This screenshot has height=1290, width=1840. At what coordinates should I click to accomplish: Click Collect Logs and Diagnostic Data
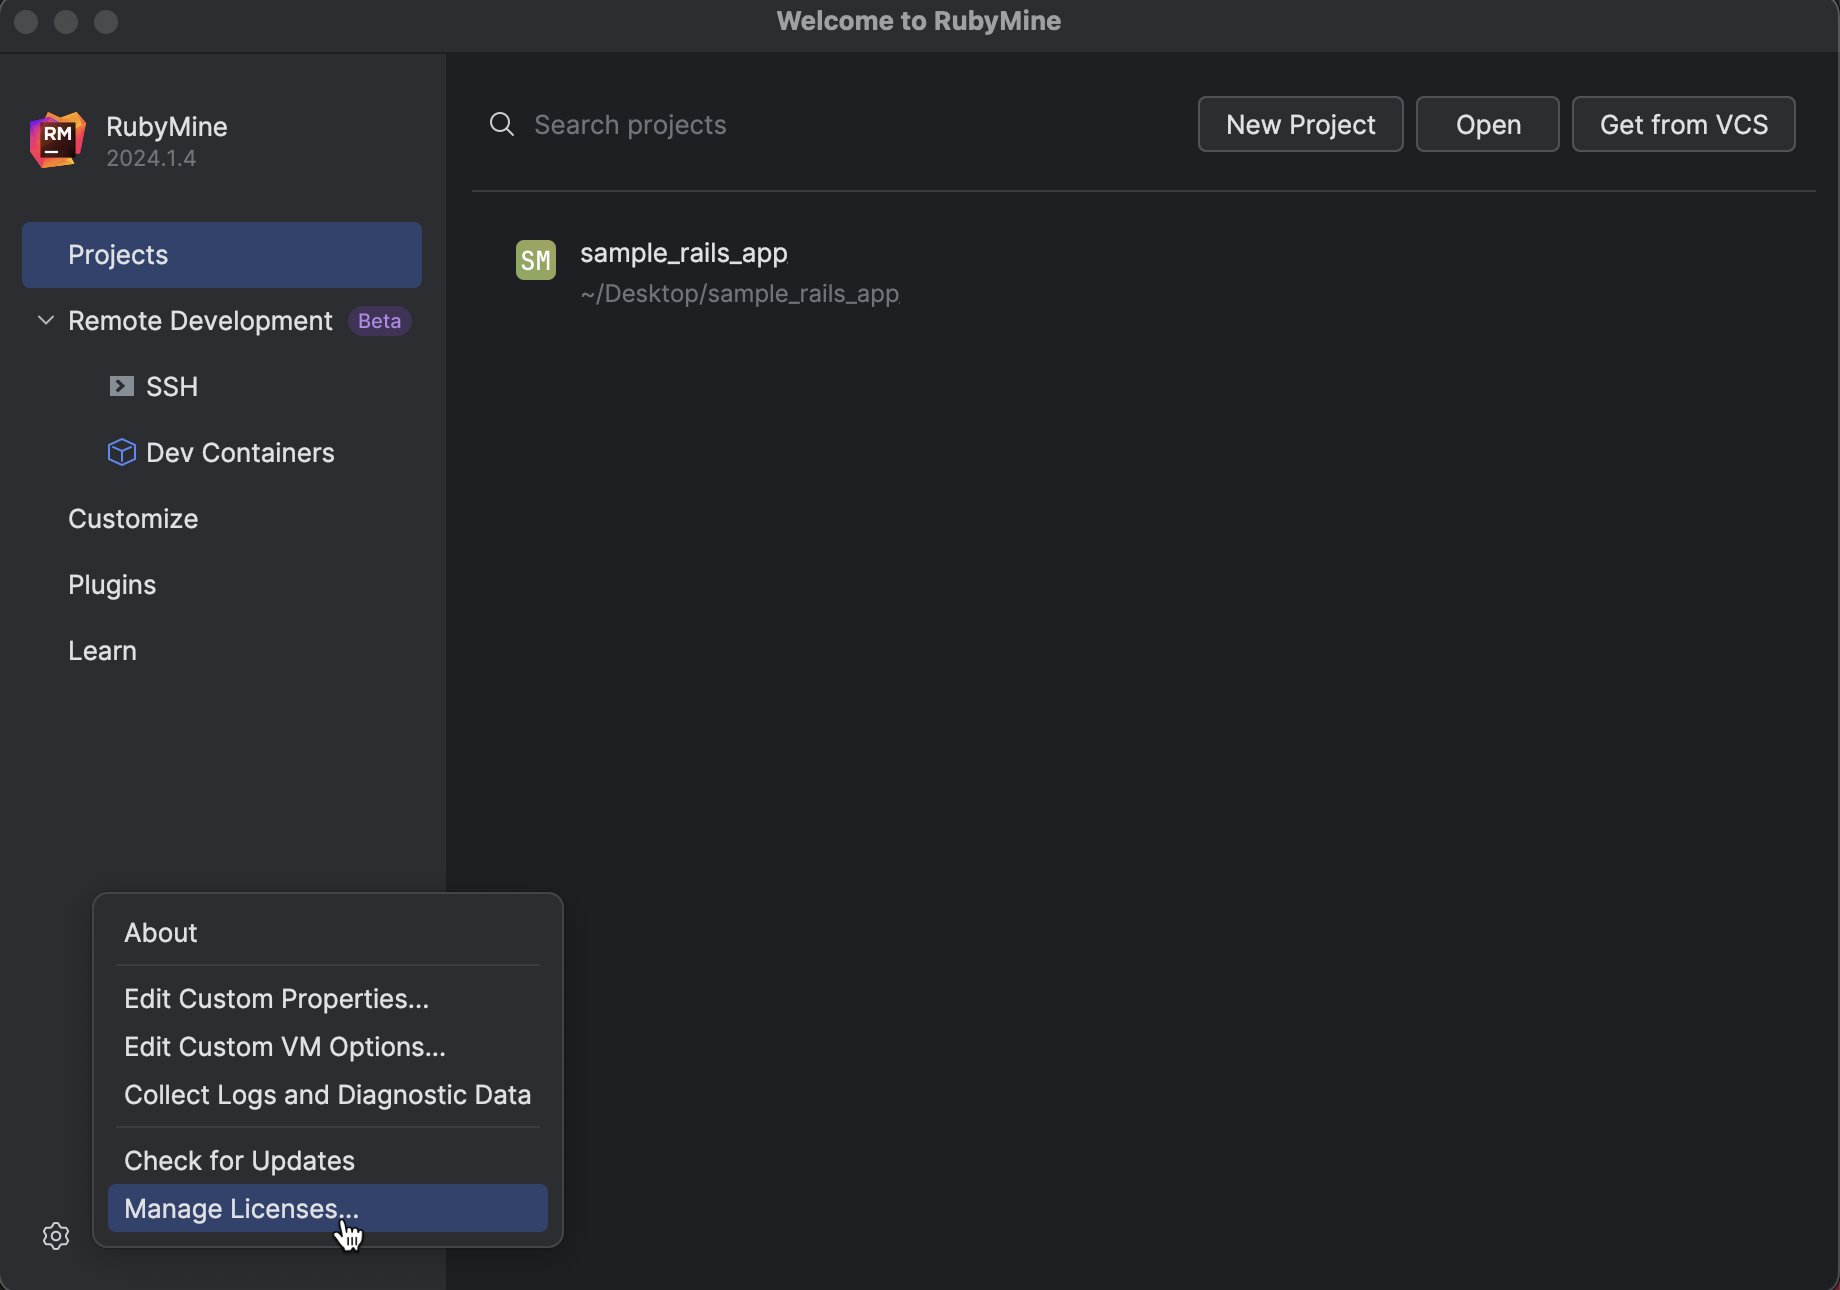click(x=327, y=1095)
